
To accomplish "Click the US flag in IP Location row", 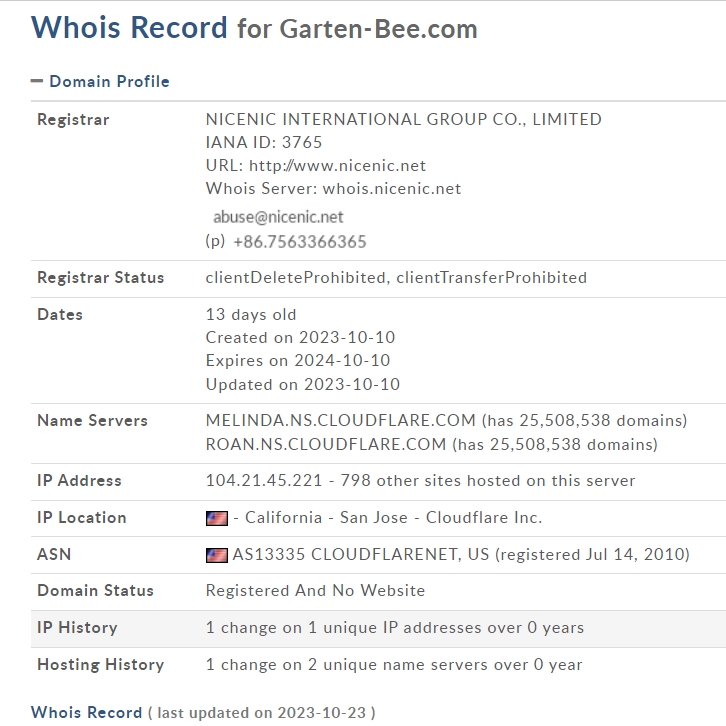I will coord(217,518).
